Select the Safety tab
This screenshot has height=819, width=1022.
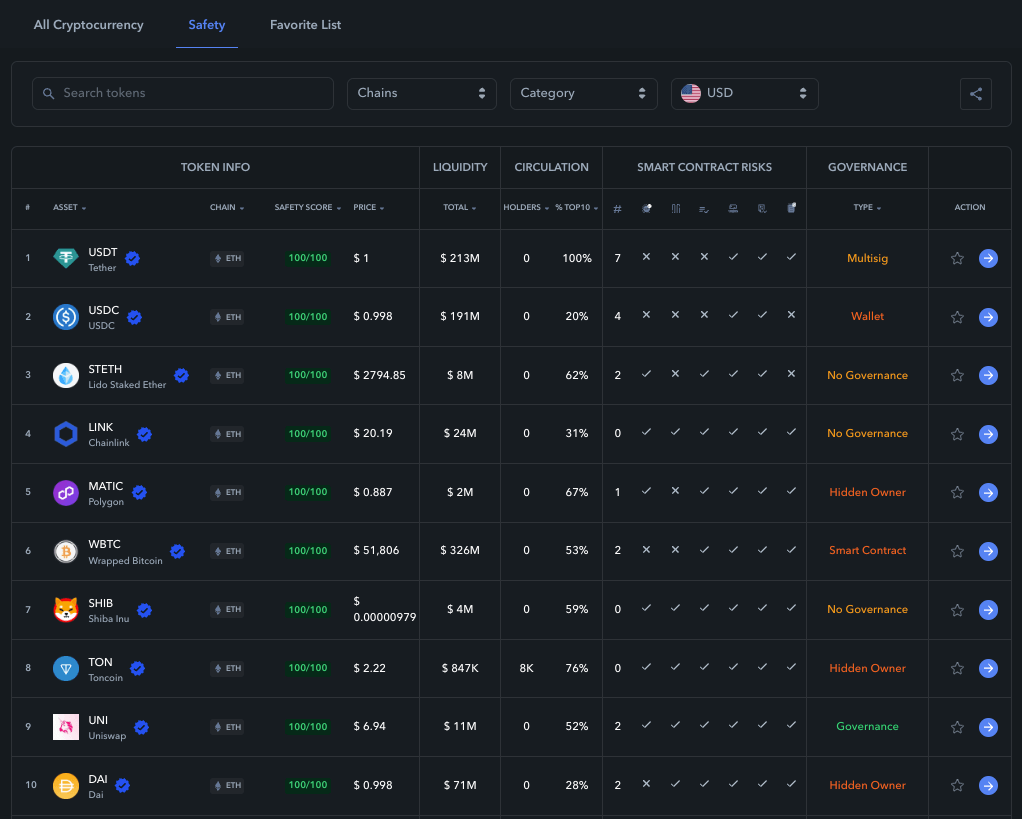[x=207, y=25]
